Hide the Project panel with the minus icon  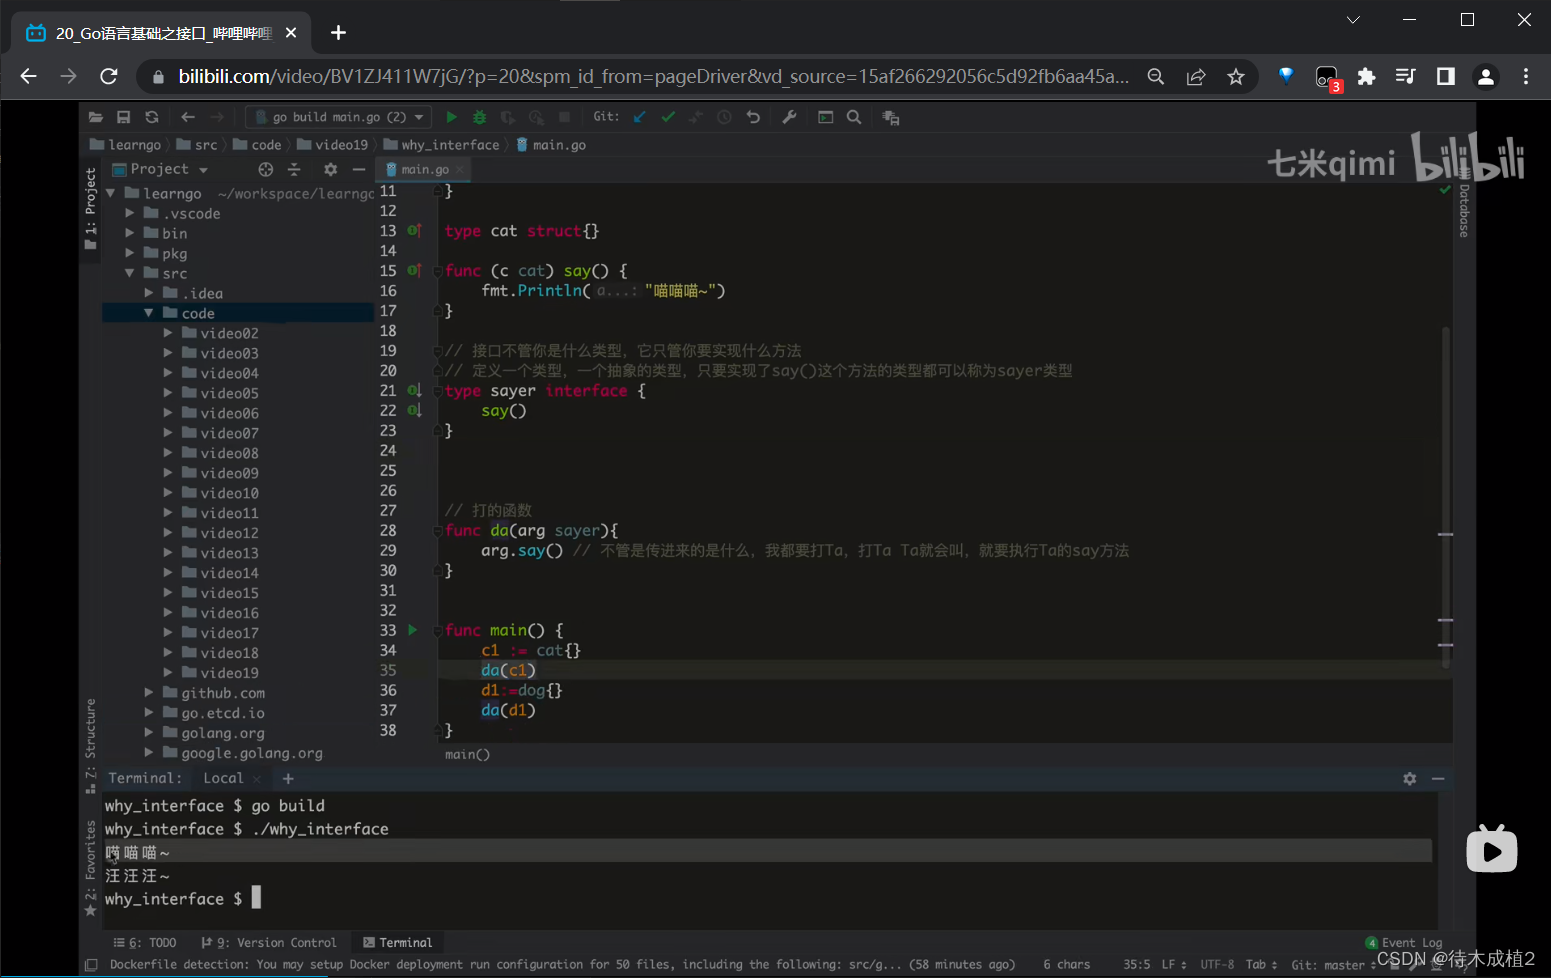(359, 169)
